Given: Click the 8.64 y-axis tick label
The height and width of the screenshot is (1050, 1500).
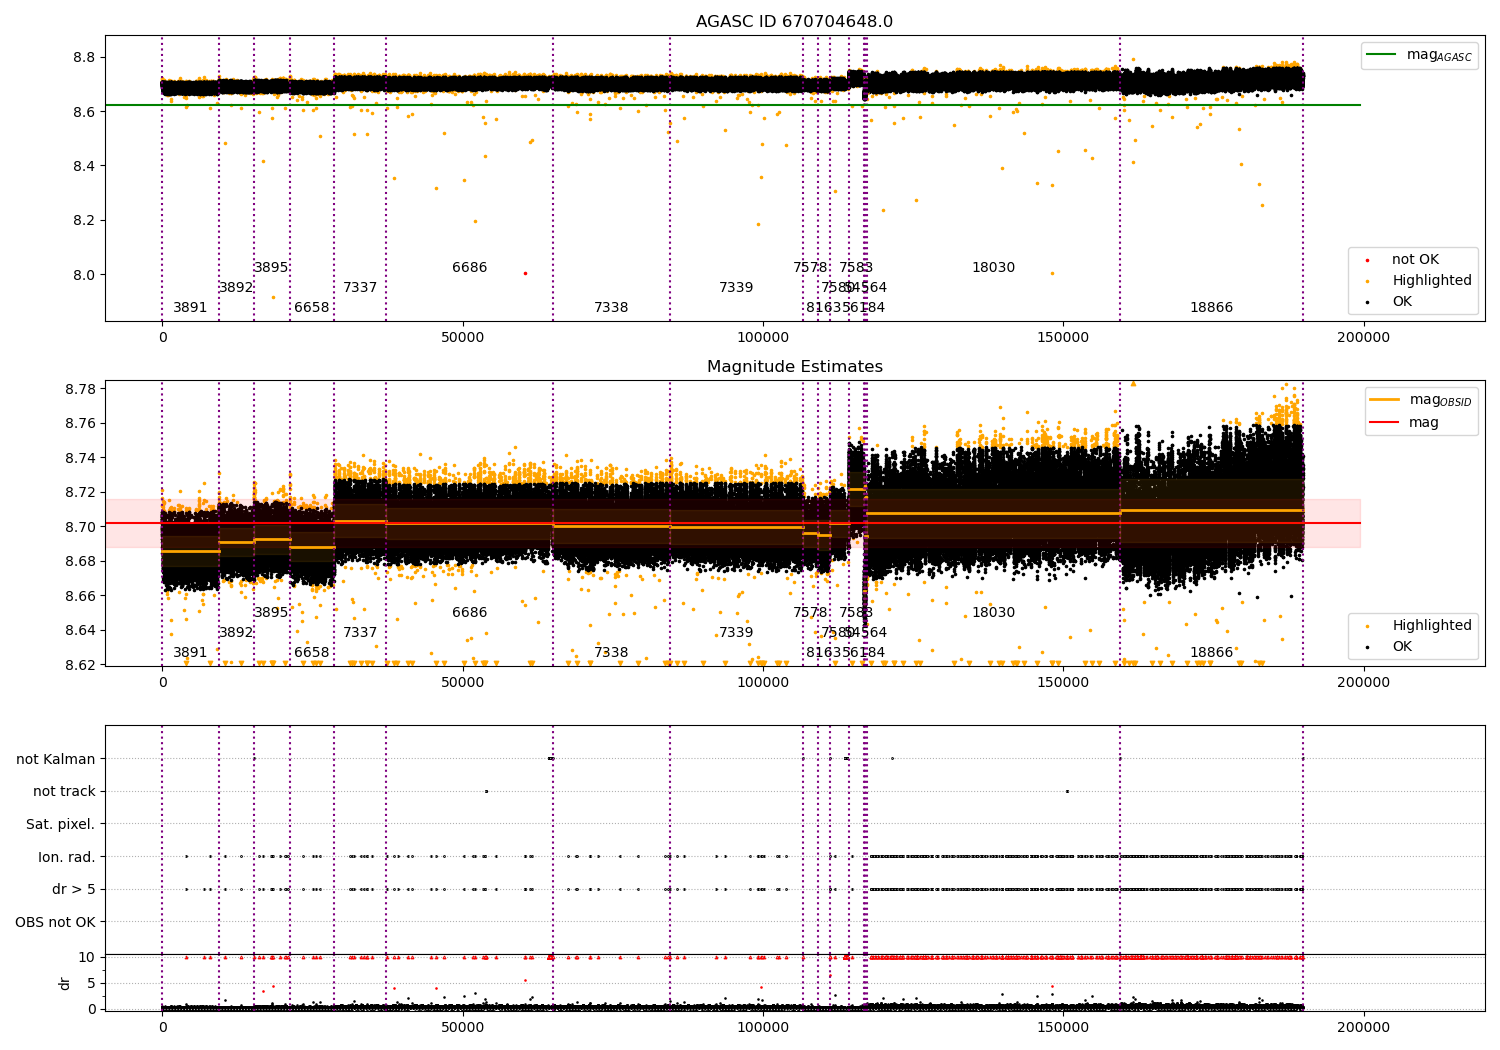Looking at the screenshot, I should 80,631.
